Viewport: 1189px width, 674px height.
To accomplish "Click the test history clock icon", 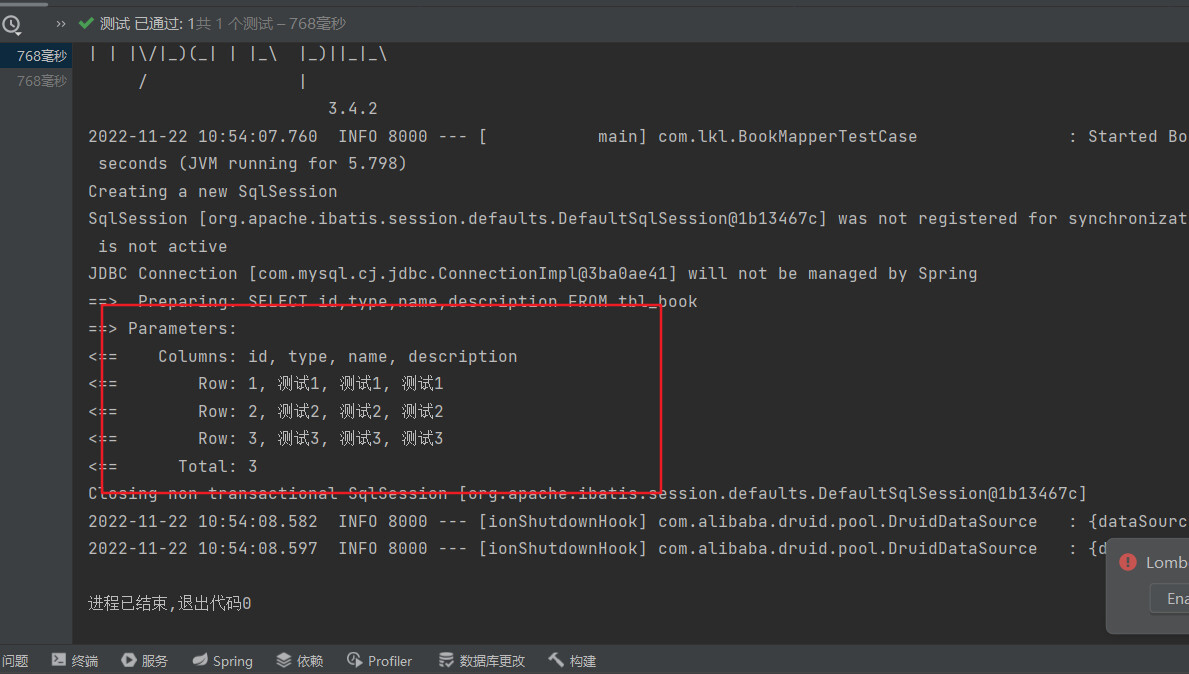I will [x=11, y=24].
